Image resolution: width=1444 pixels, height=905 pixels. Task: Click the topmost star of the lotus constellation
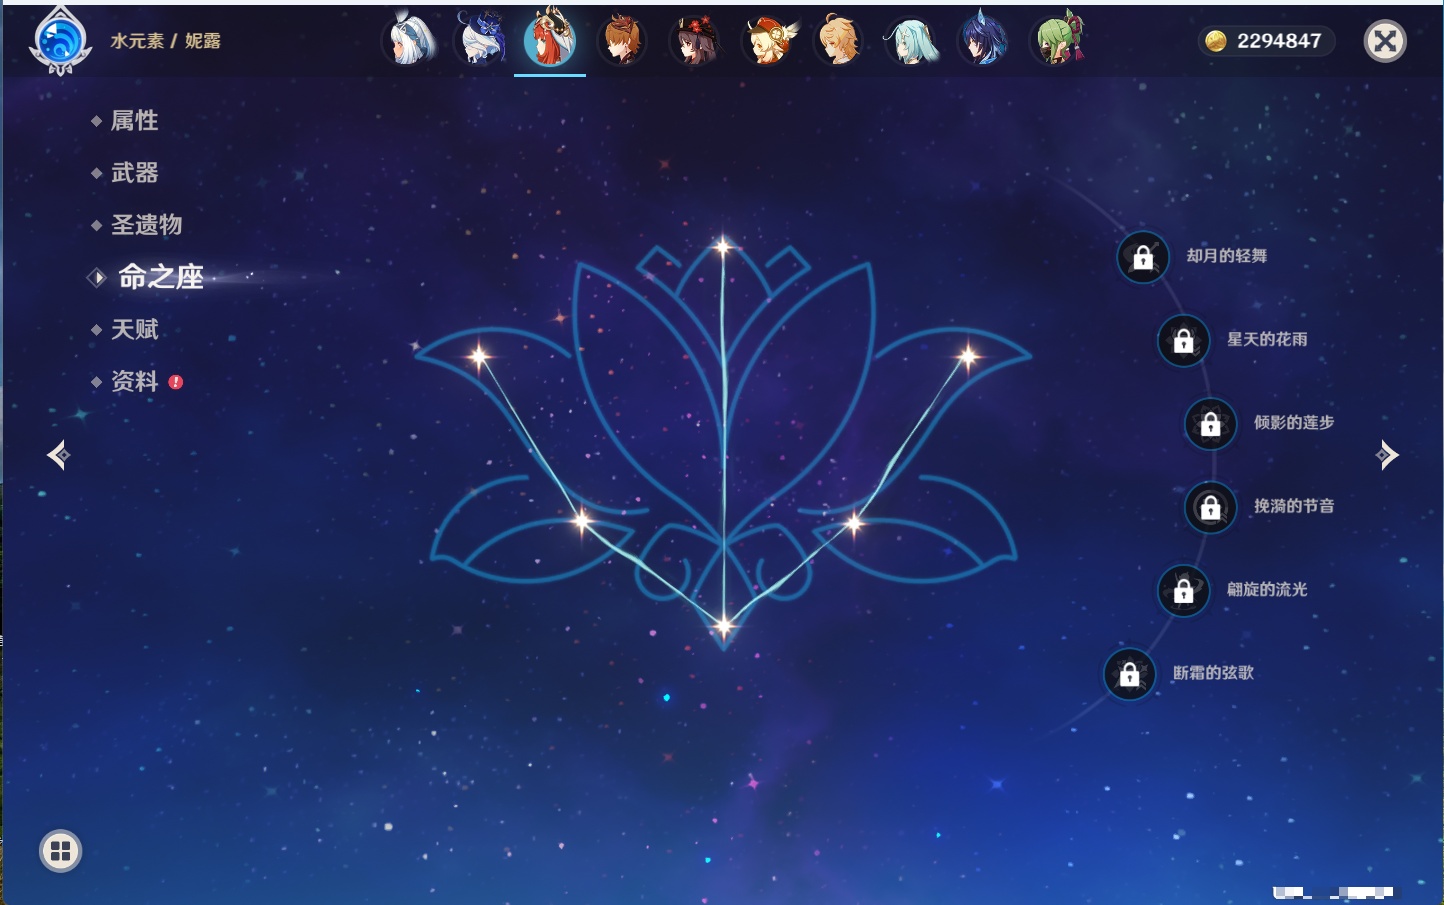(722, 246)
